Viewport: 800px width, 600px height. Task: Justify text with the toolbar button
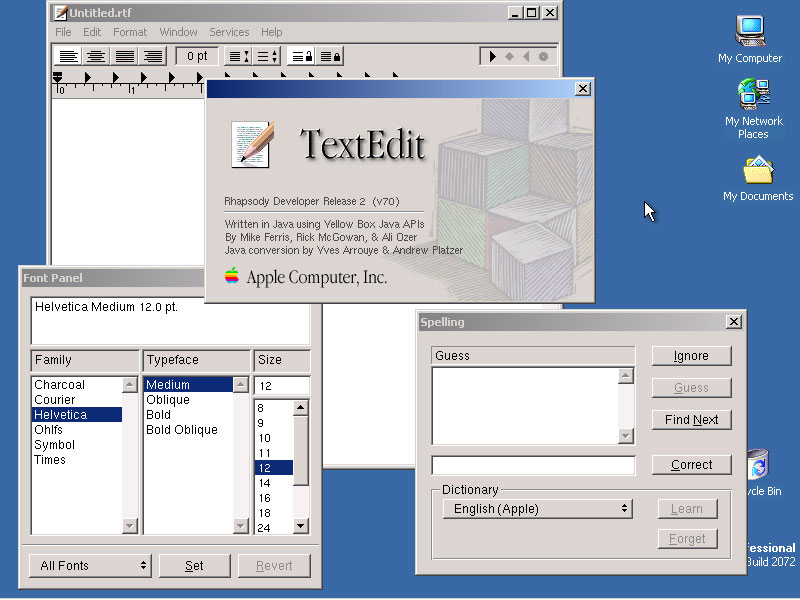point(124,56)
